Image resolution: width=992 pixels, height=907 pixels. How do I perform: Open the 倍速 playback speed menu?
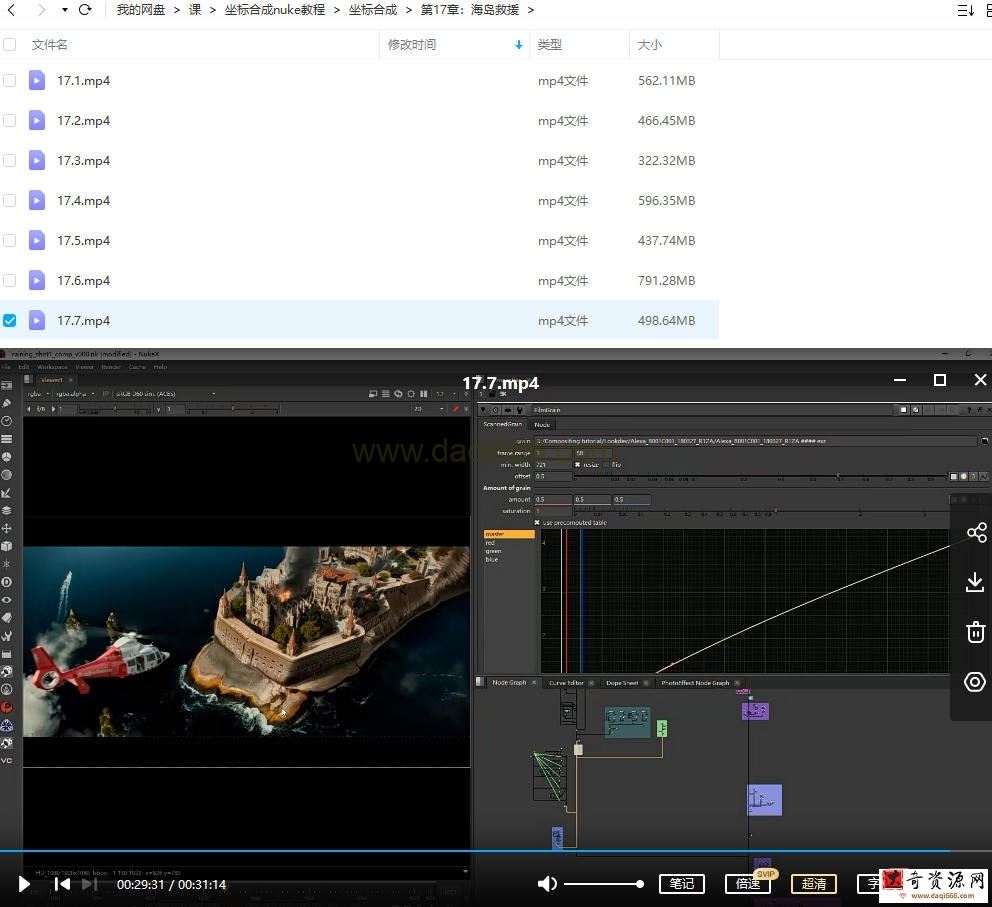748,884
